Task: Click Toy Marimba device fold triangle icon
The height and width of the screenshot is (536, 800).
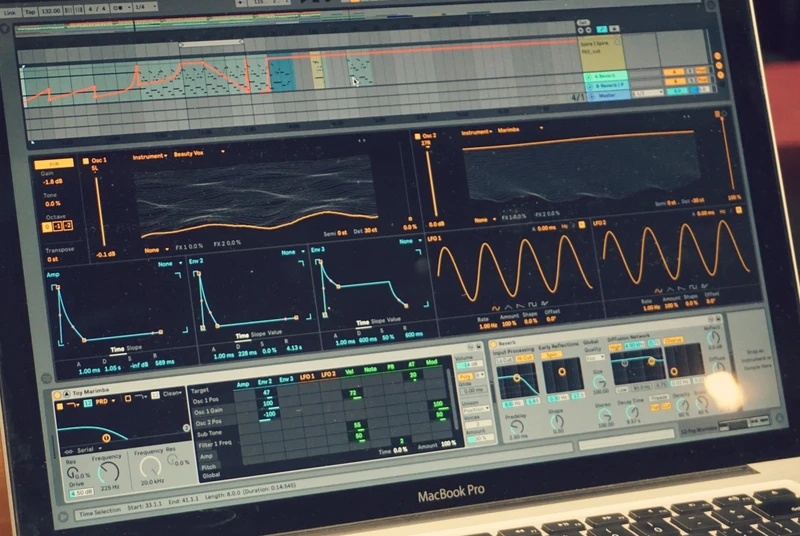Action: point(66,394)
